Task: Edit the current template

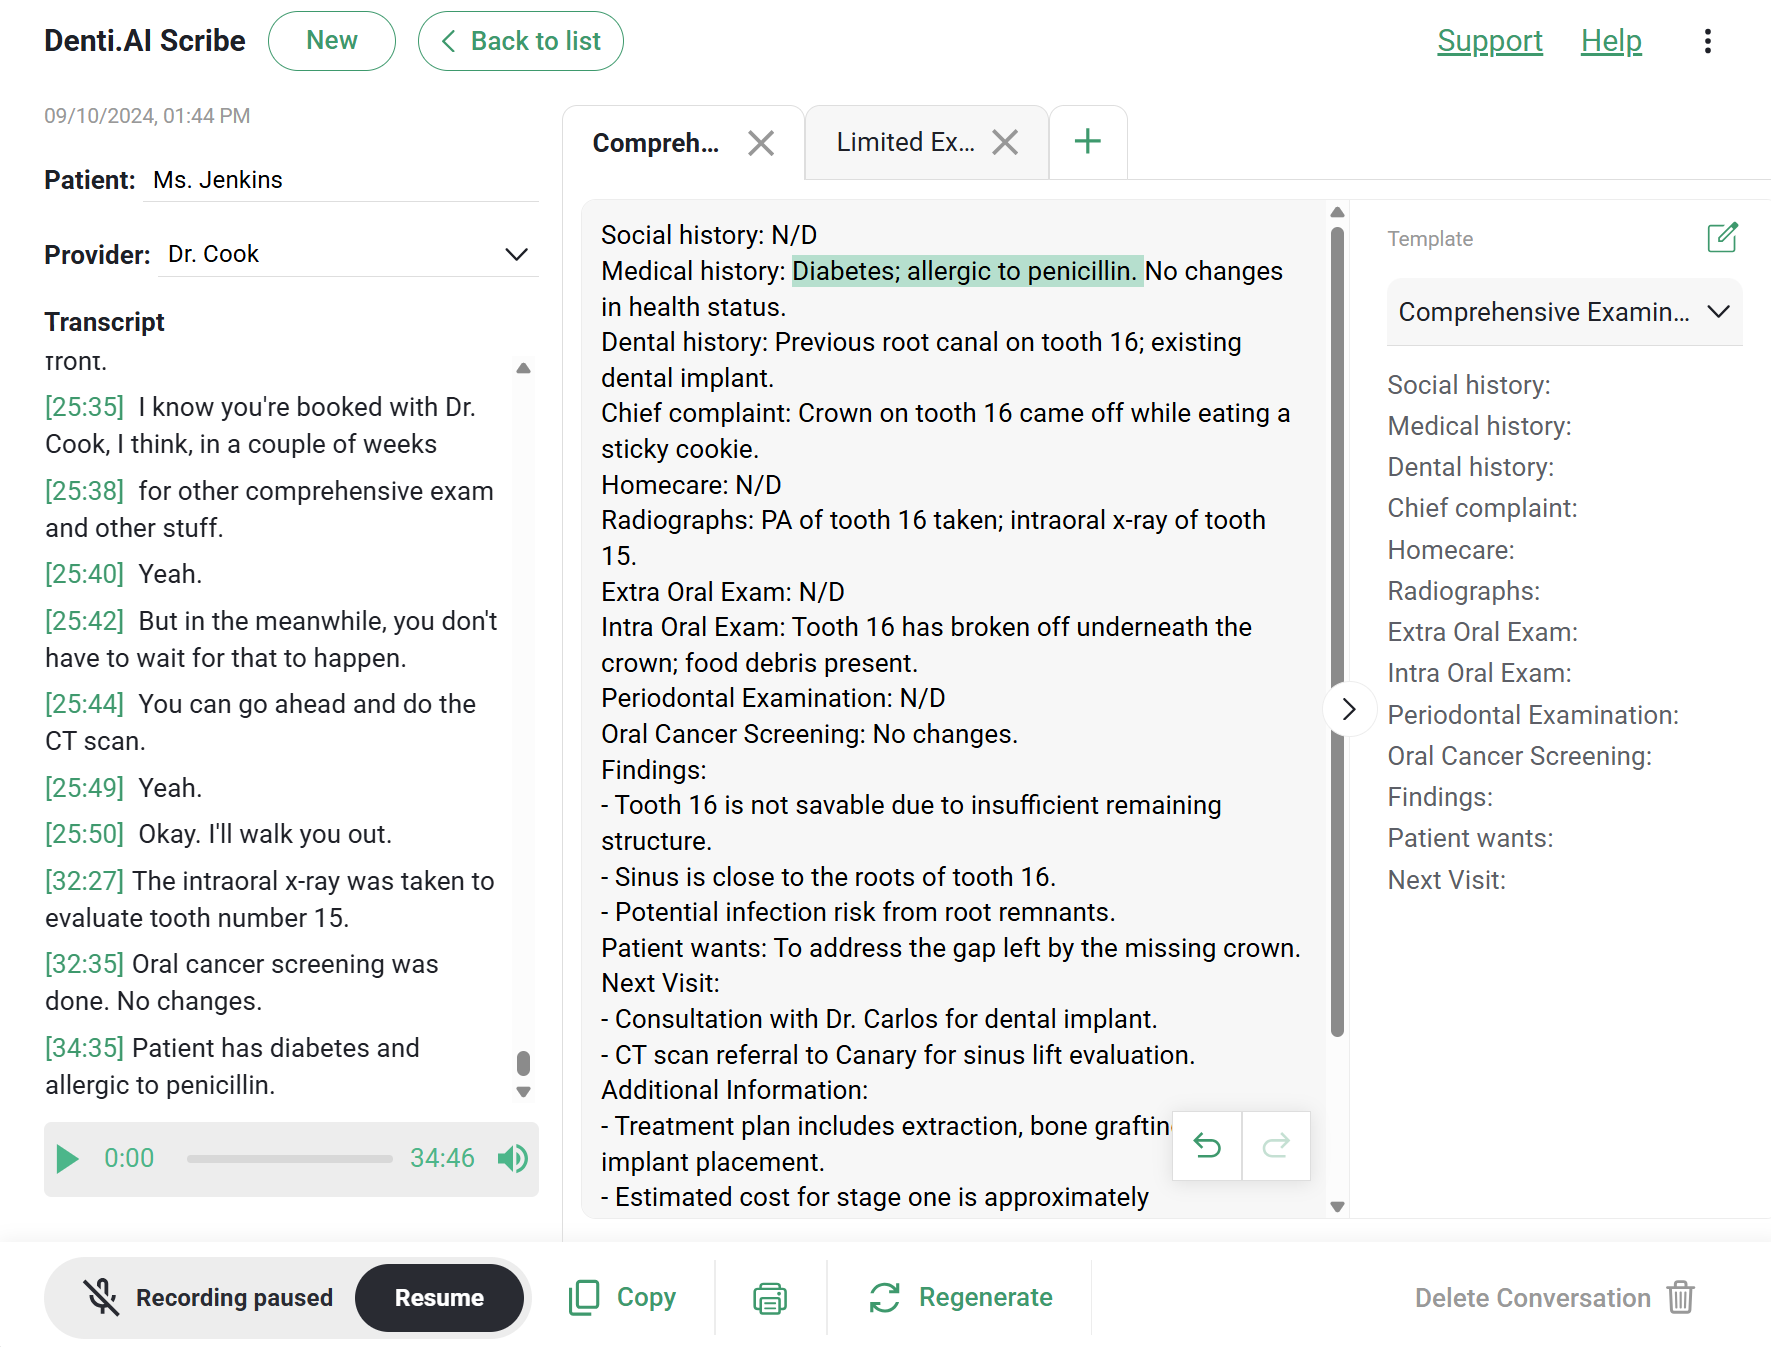Action: [x=1722, y=238]
